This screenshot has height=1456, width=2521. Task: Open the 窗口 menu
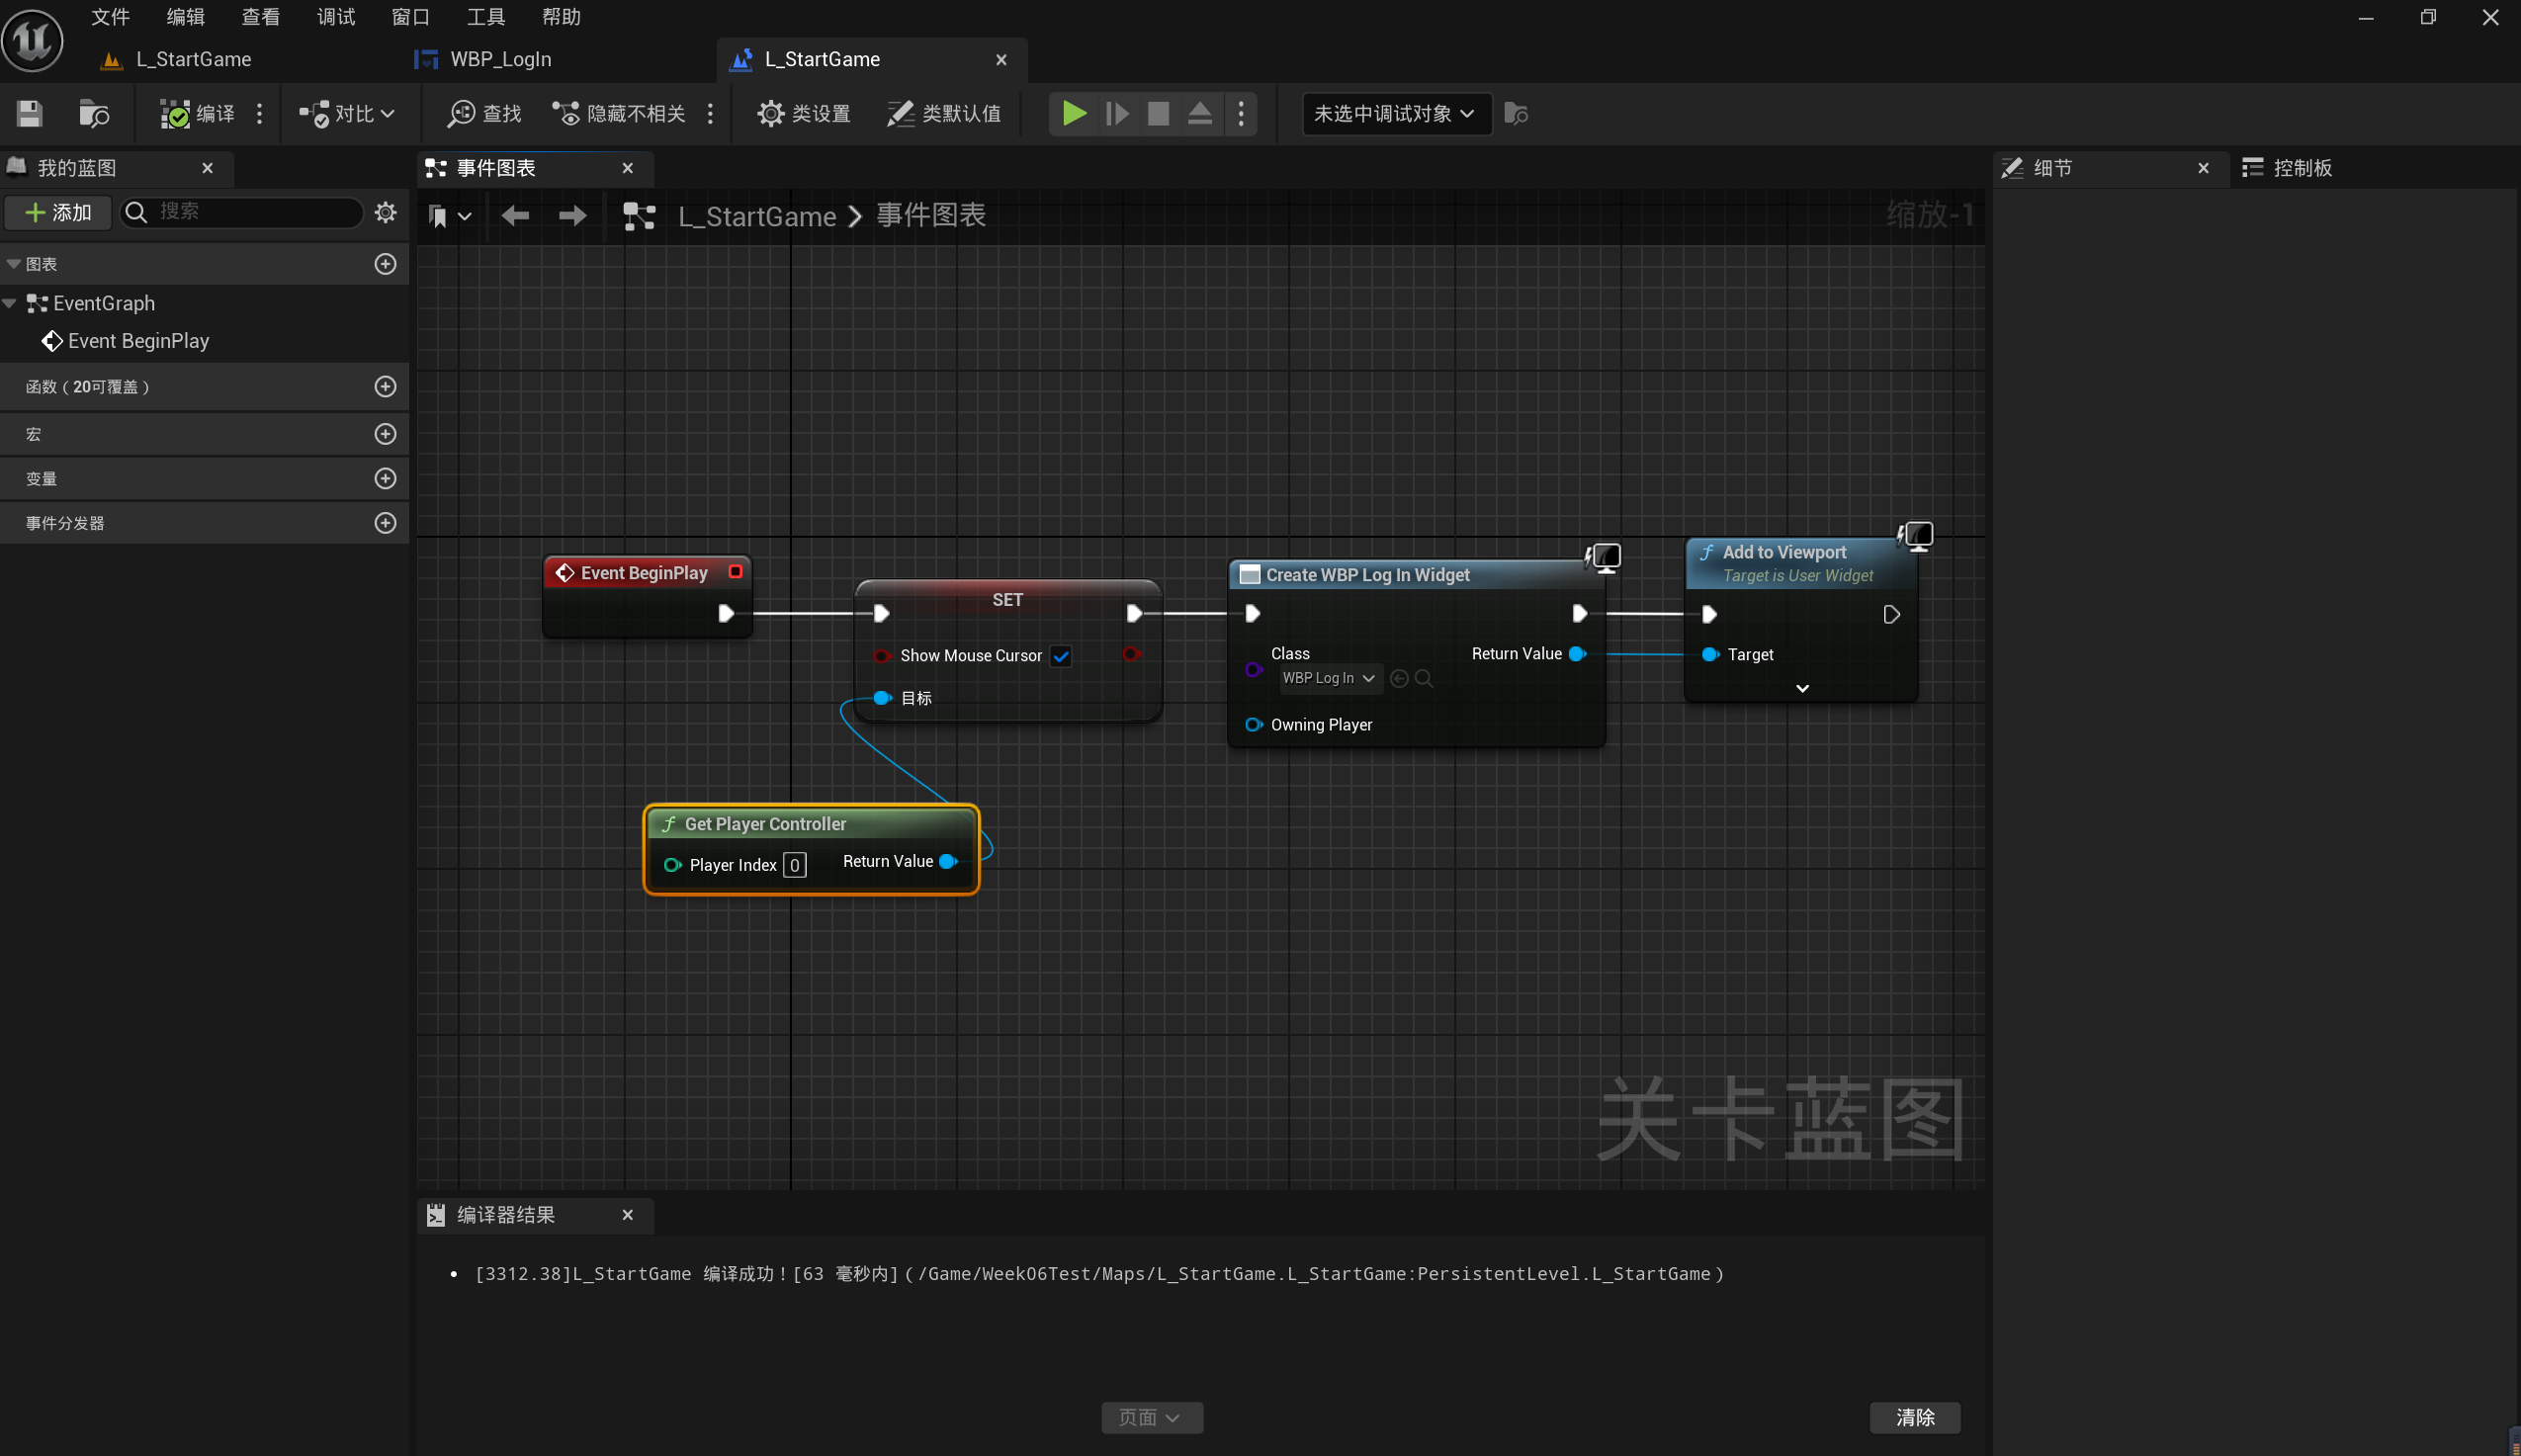click(409, 16)
